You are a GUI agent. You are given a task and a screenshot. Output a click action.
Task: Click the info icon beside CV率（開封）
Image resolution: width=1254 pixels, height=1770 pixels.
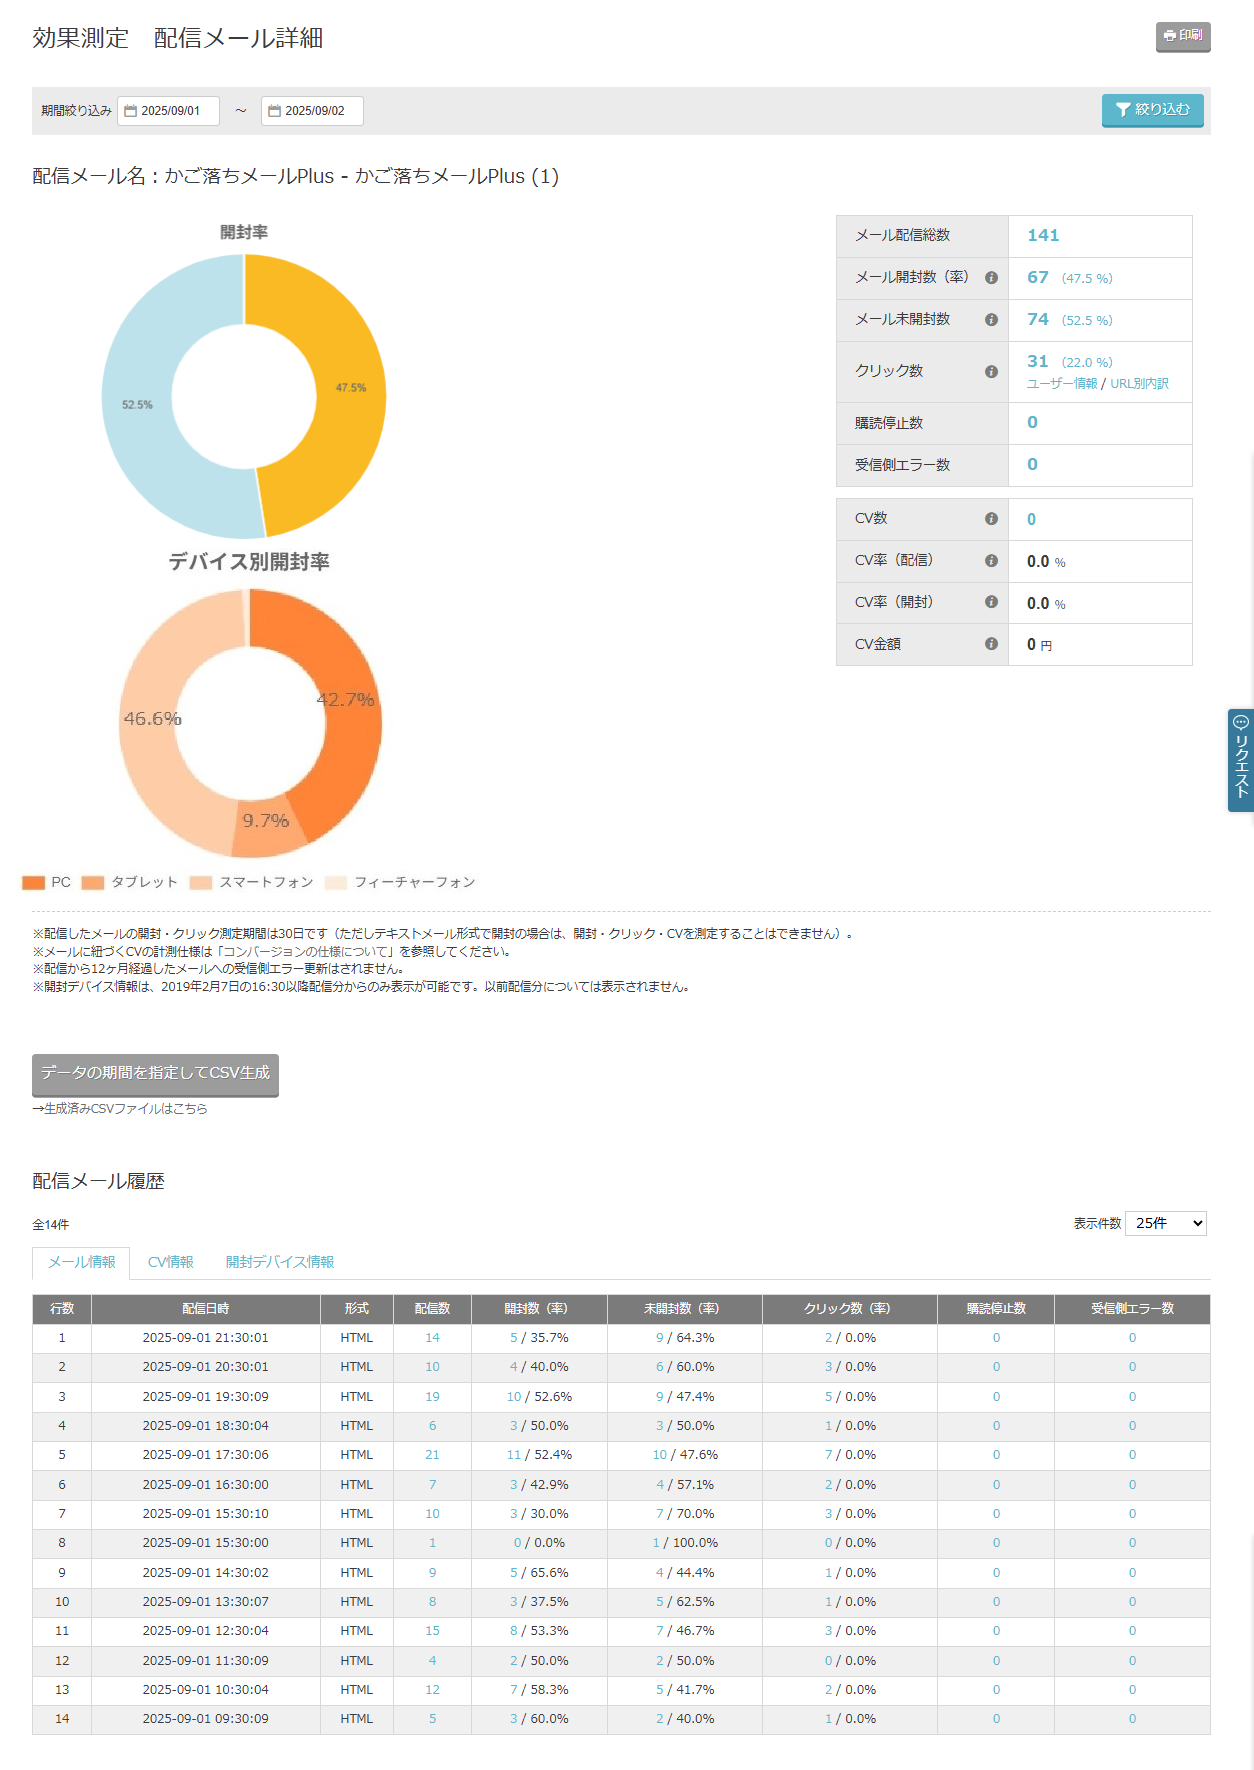991,602
